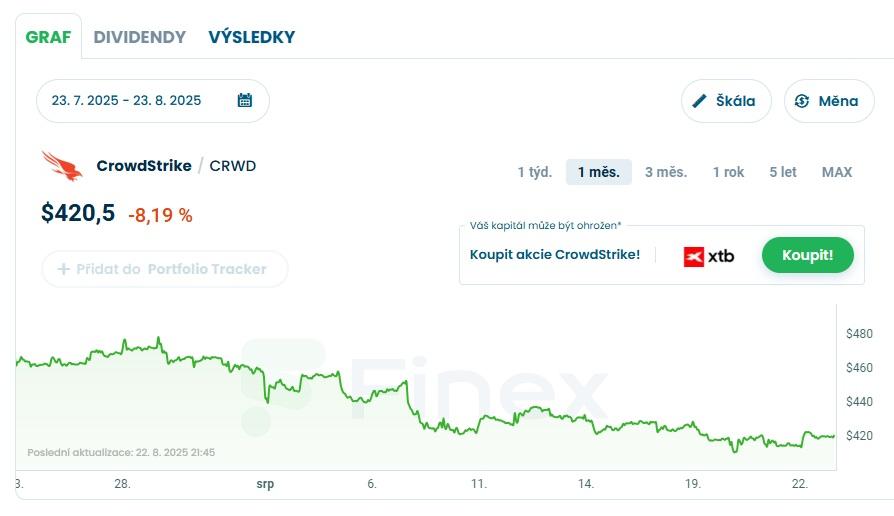The image size is (894, 516).
Task: Click the calendar icon in date field
Action: [x=245, y=100]
